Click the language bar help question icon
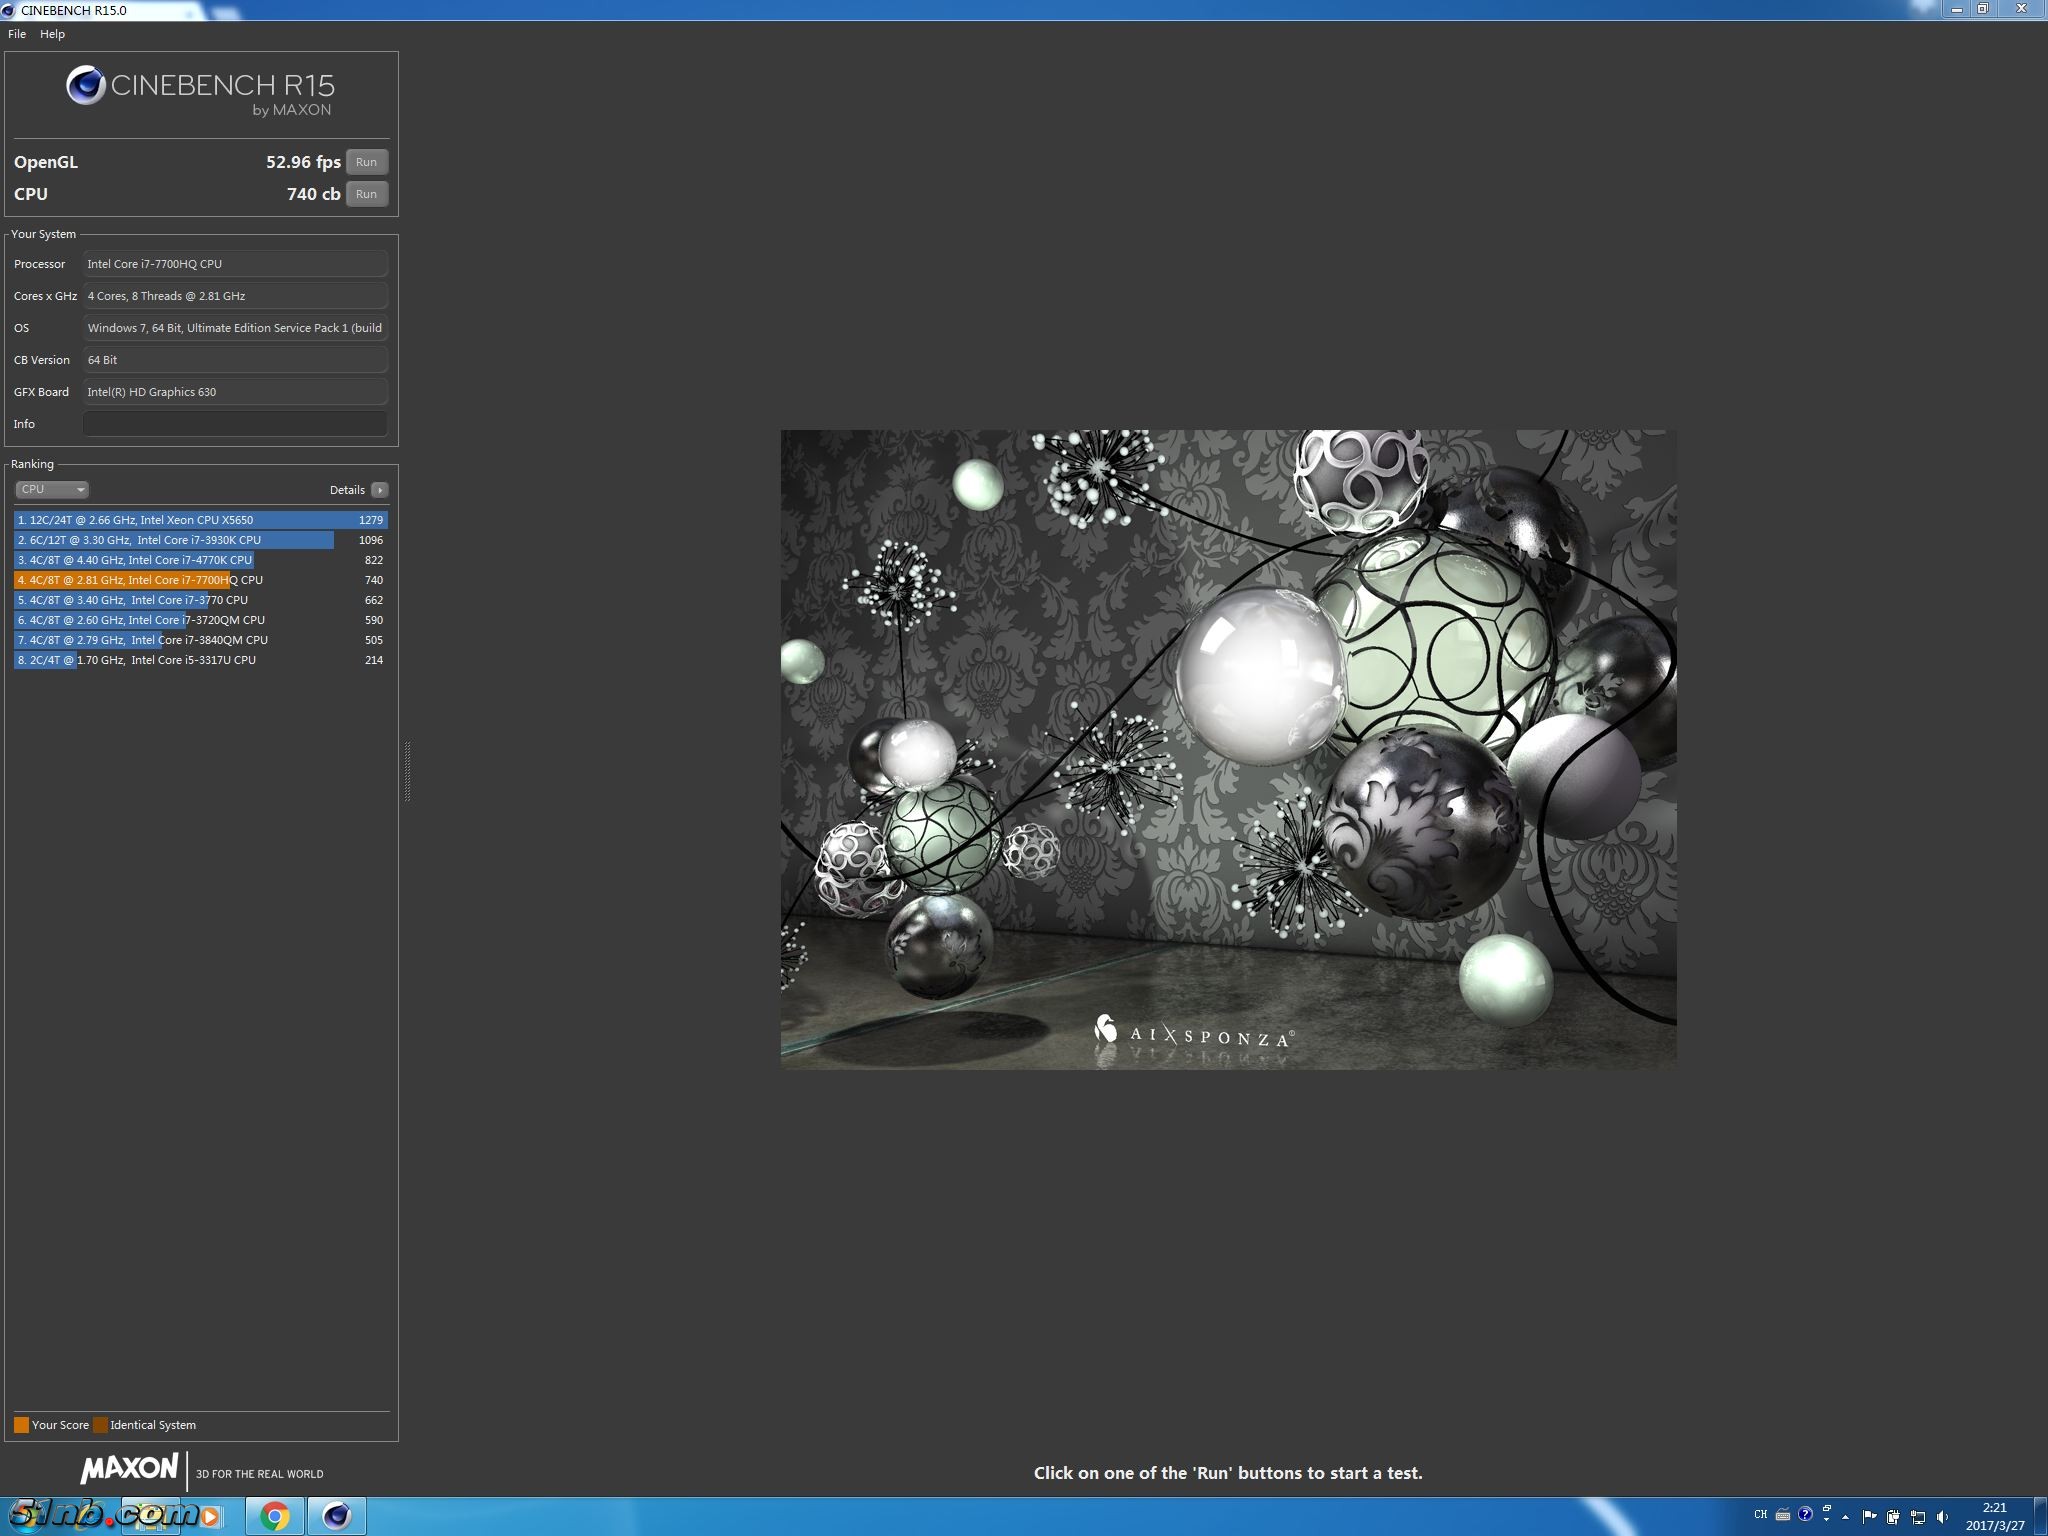Viewport: 2048px width, 1536px height. tap(1805, 1514)
